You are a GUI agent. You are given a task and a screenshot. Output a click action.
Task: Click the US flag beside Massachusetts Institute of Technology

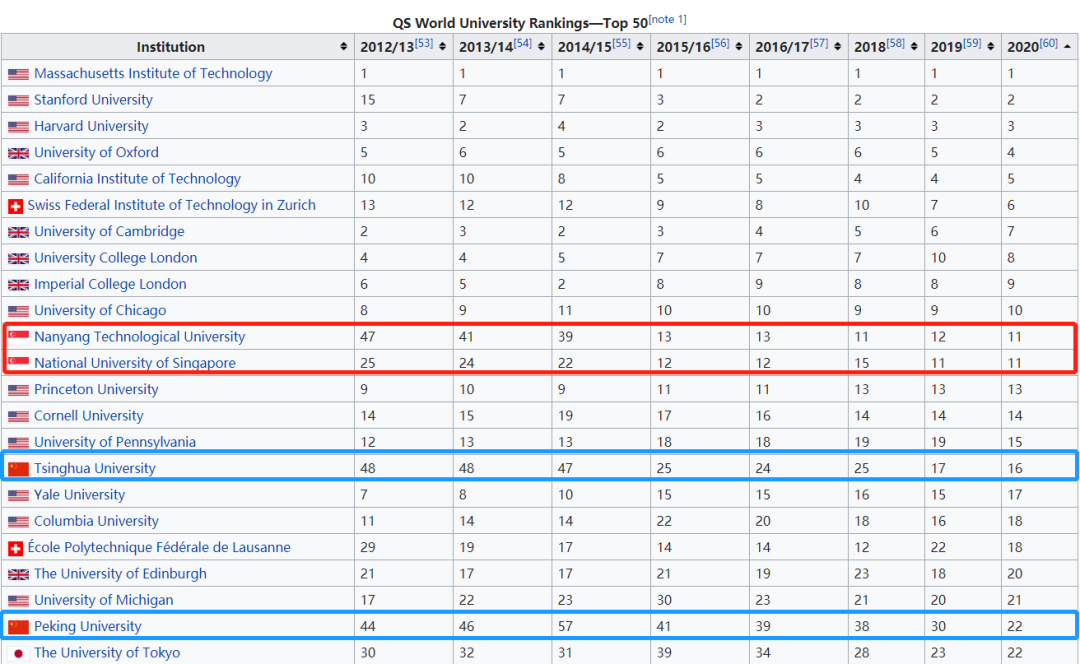click(19, 74)
